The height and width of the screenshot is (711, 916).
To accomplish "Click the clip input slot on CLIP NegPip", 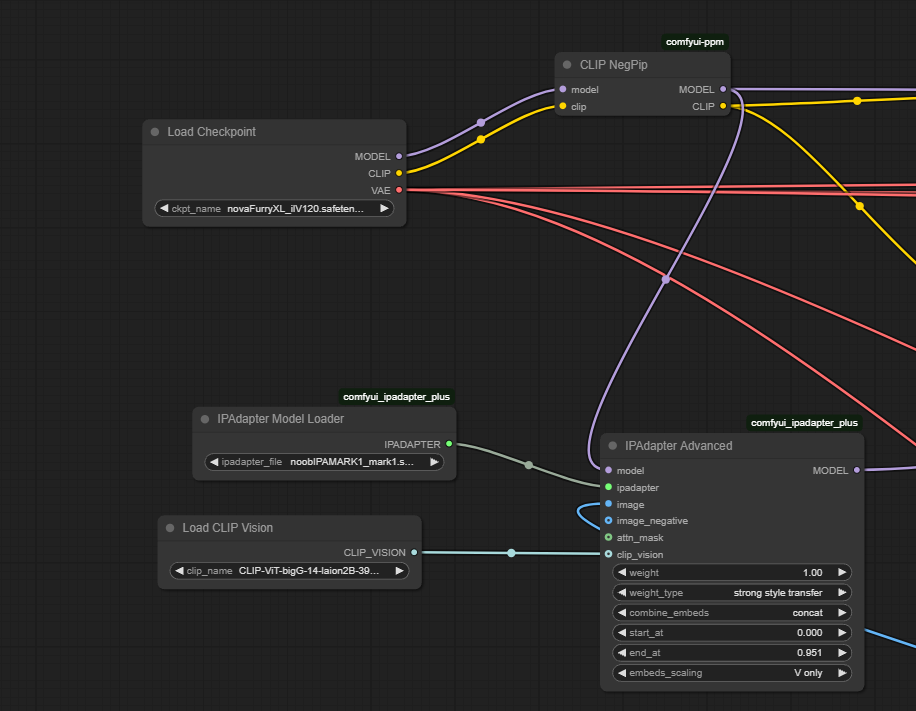I will (x=563, y=106).
